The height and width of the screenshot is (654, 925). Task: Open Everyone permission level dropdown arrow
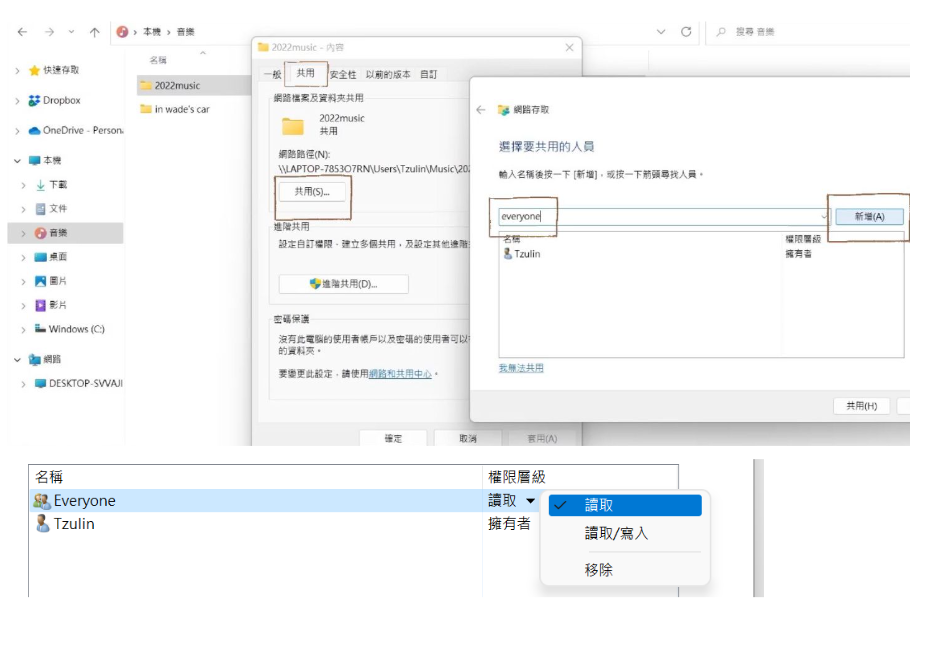pos(530,501)
